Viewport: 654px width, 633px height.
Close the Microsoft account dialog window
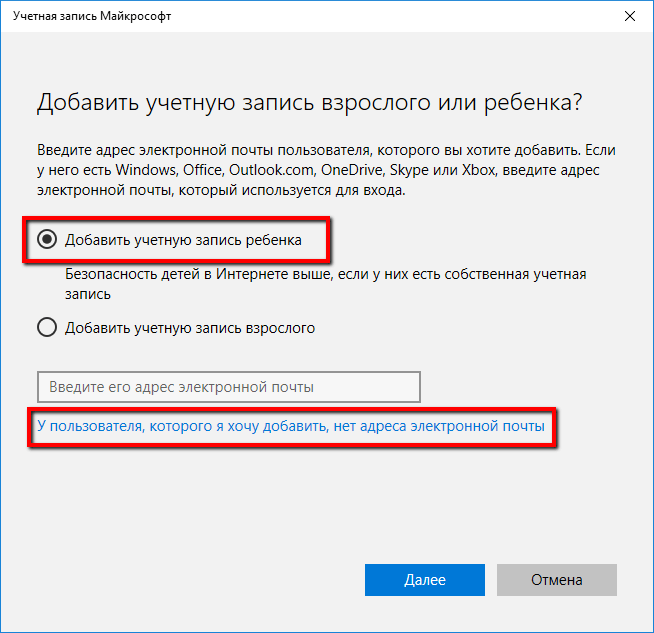(629, 16)
